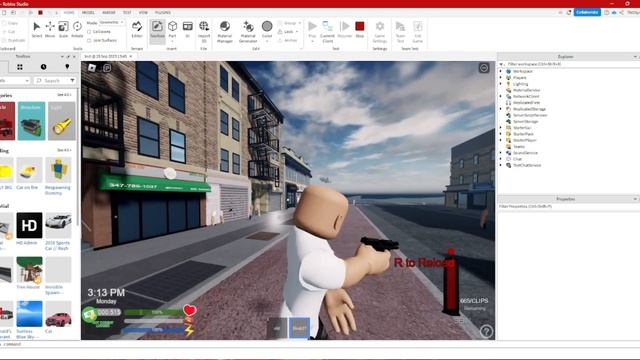Open the Roblox menu icon in viewport
The height and width of the screenshot is (360, 640).
[92, 68]
